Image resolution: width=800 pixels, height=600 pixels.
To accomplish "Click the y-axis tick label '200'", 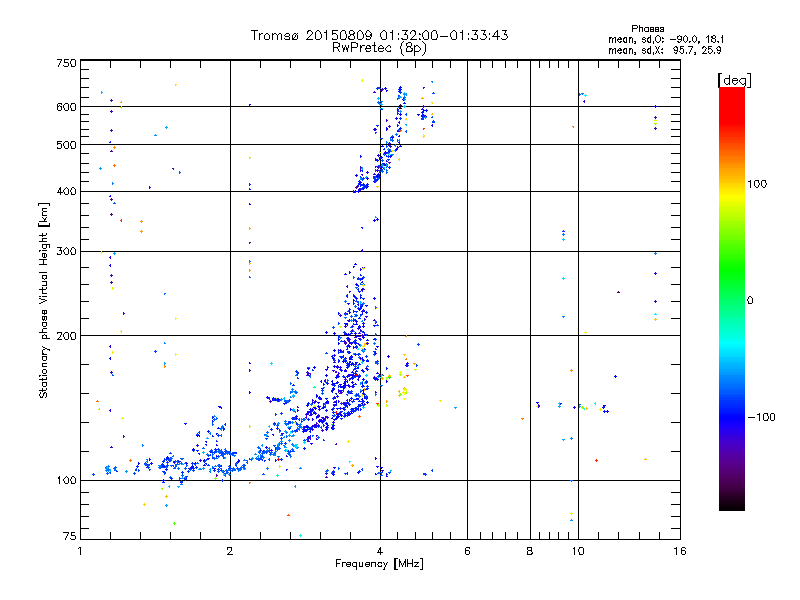I will 66,336.
